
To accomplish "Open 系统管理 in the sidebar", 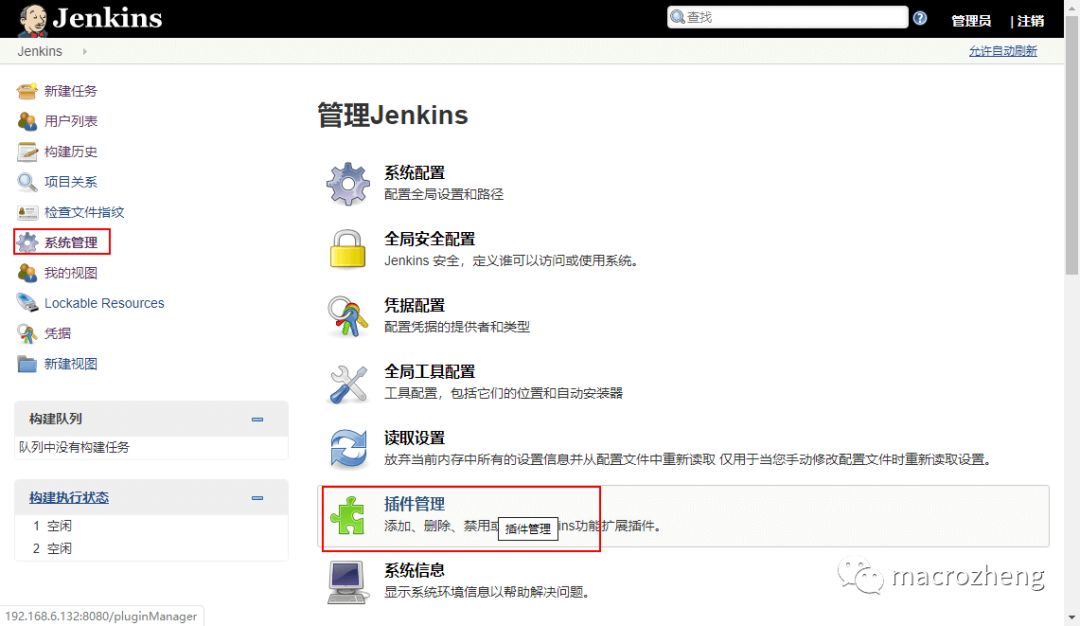I will pyautogui.click(x=70, y=242).
